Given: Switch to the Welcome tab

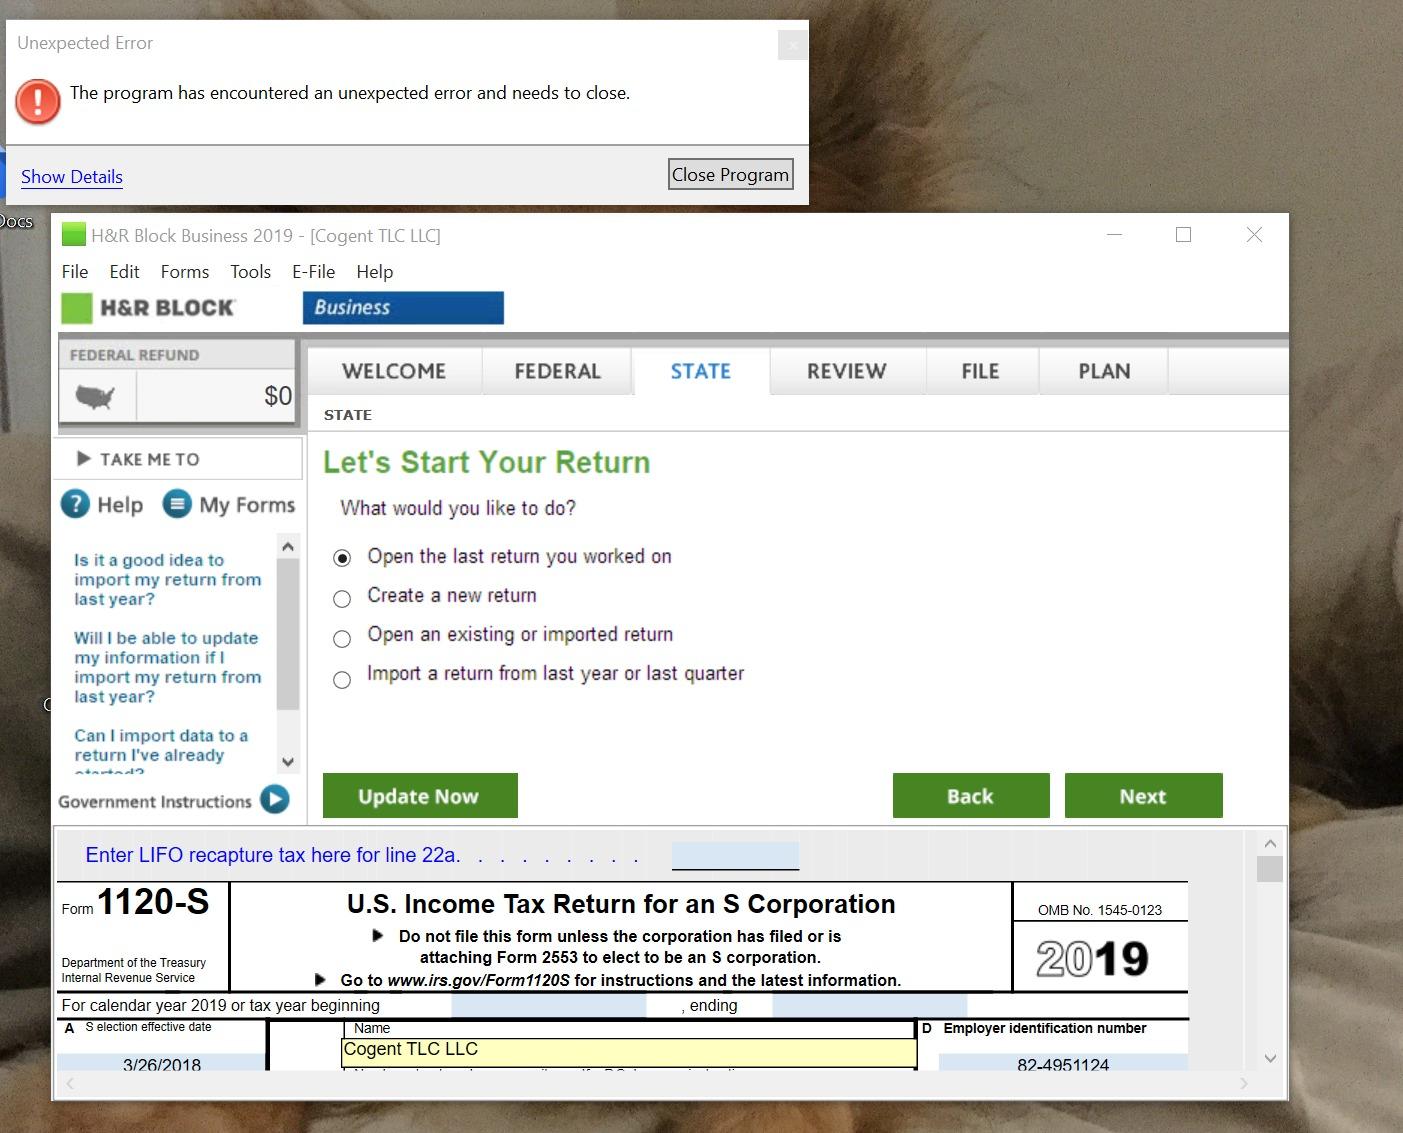Looking at the screenshot, I should [394, 371].
